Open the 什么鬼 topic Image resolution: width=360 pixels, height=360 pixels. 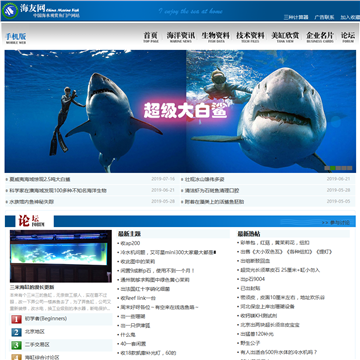click(x=128, y=335)
